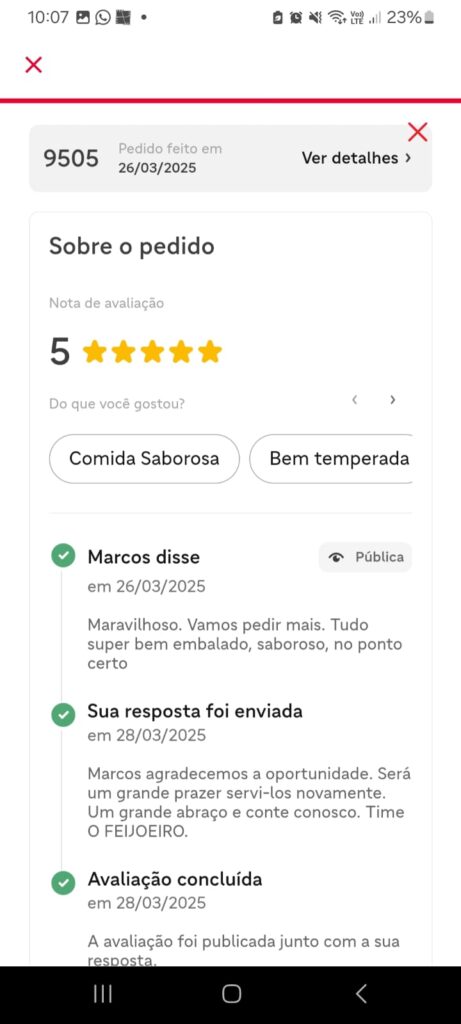This screenshot has width=461, height=1024.
Task: Open WhatsApp notification icon in status bar
Action: (x=103, y=18)
